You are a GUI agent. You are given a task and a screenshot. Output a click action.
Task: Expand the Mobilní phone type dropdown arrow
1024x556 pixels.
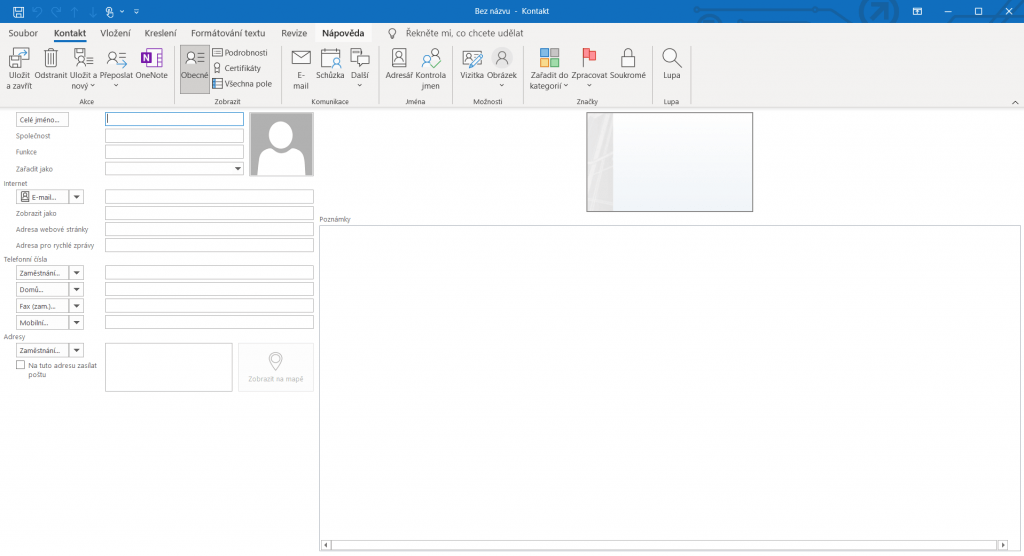point(77,323)
